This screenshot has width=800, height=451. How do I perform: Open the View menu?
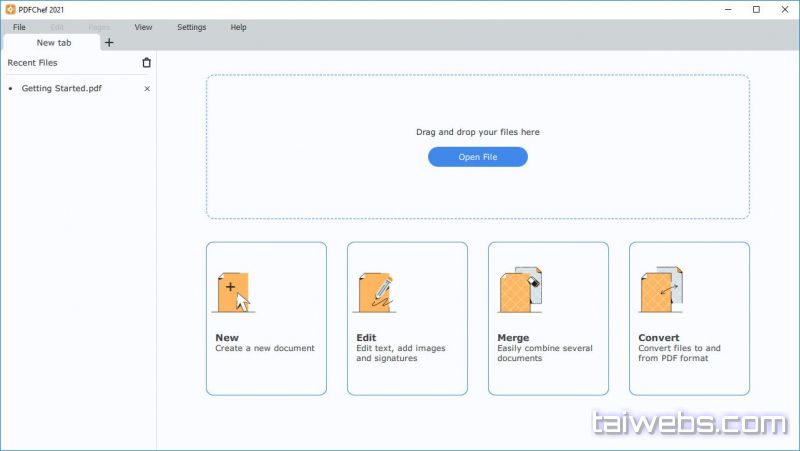(143, 27)
